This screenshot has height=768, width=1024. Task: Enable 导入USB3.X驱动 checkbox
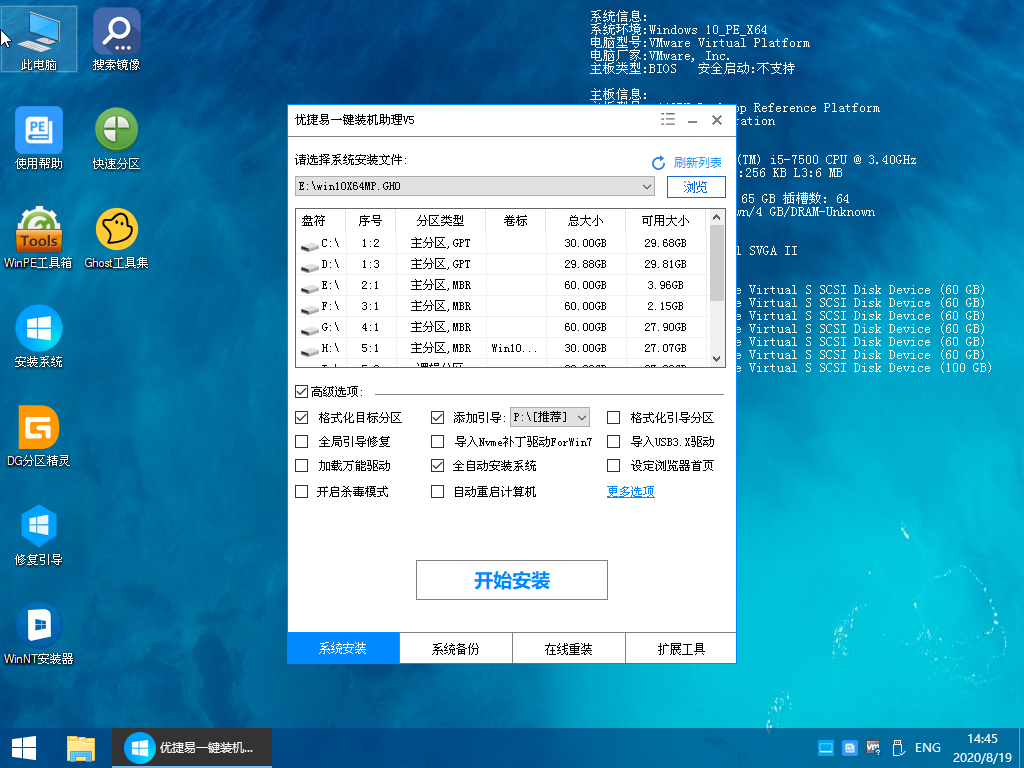pos(613,441)
